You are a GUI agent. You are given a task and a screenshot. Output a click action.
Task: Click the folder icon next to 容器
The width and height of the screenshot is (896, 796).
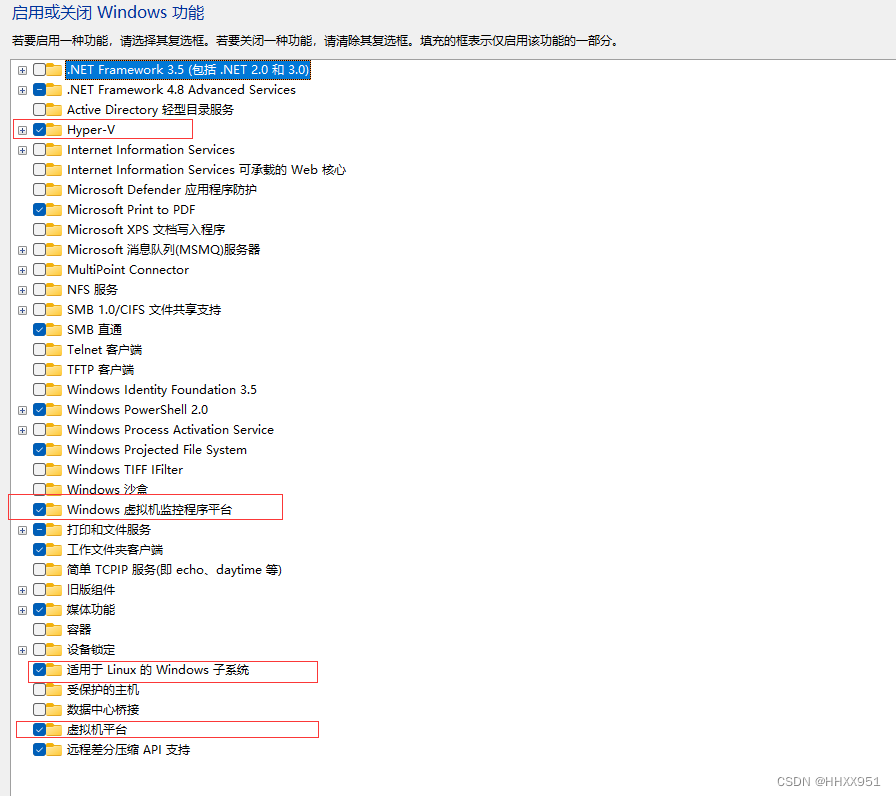click(52, 629)
